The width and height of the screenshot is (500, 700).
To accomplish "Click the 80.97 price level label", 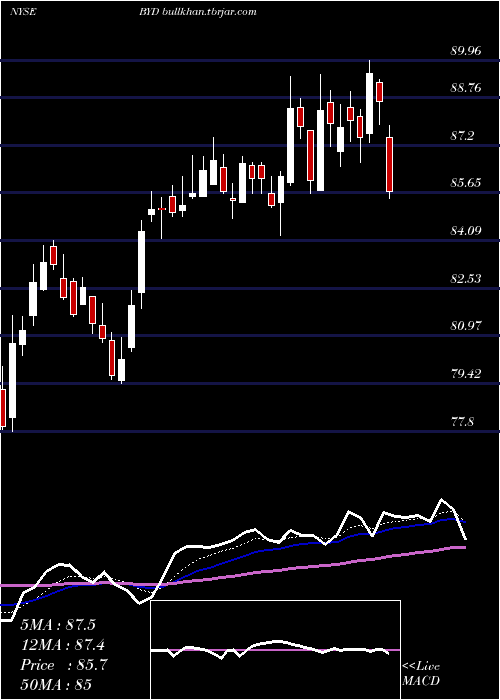I will (x=466, y=326).
